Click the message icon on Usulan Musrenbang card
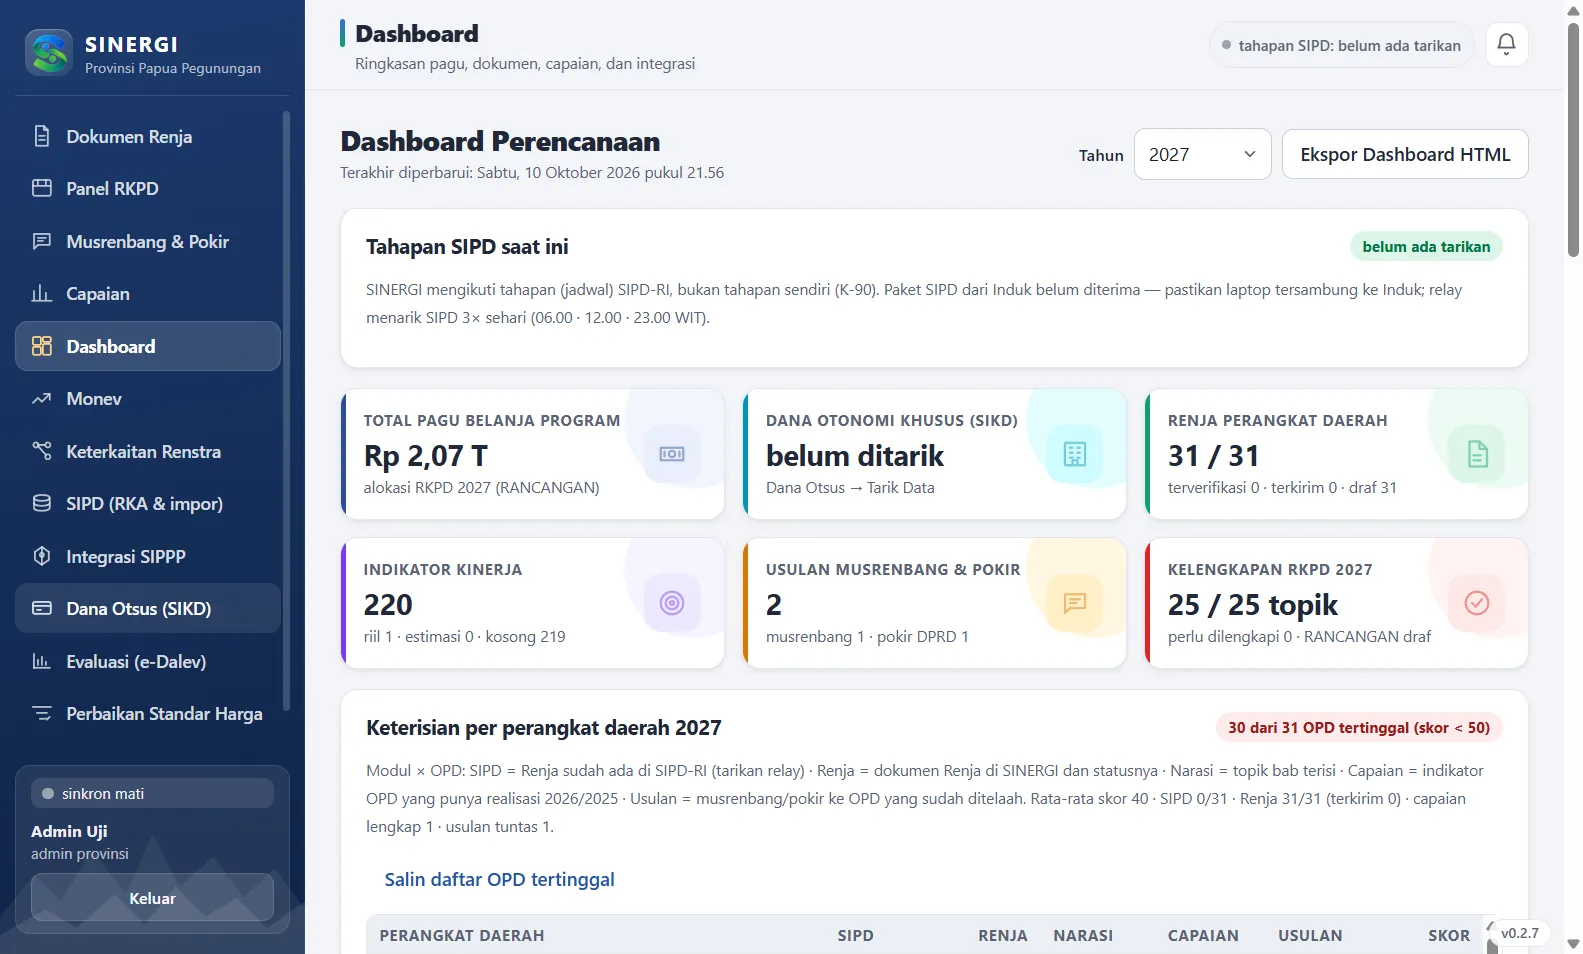The width and height of the screenshot is (1583, 954). [1075, 603]
